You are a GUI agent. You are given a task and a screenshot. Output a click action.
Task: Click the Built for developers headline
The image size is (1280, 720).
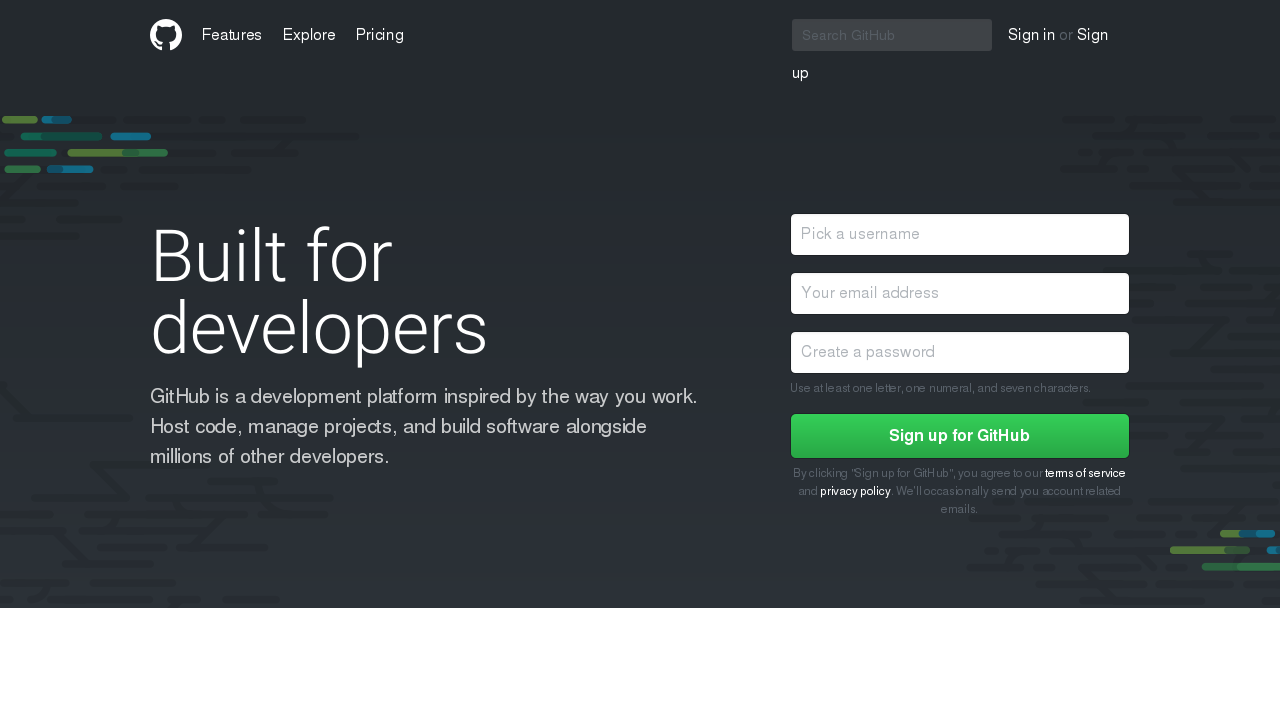(319, 292)
